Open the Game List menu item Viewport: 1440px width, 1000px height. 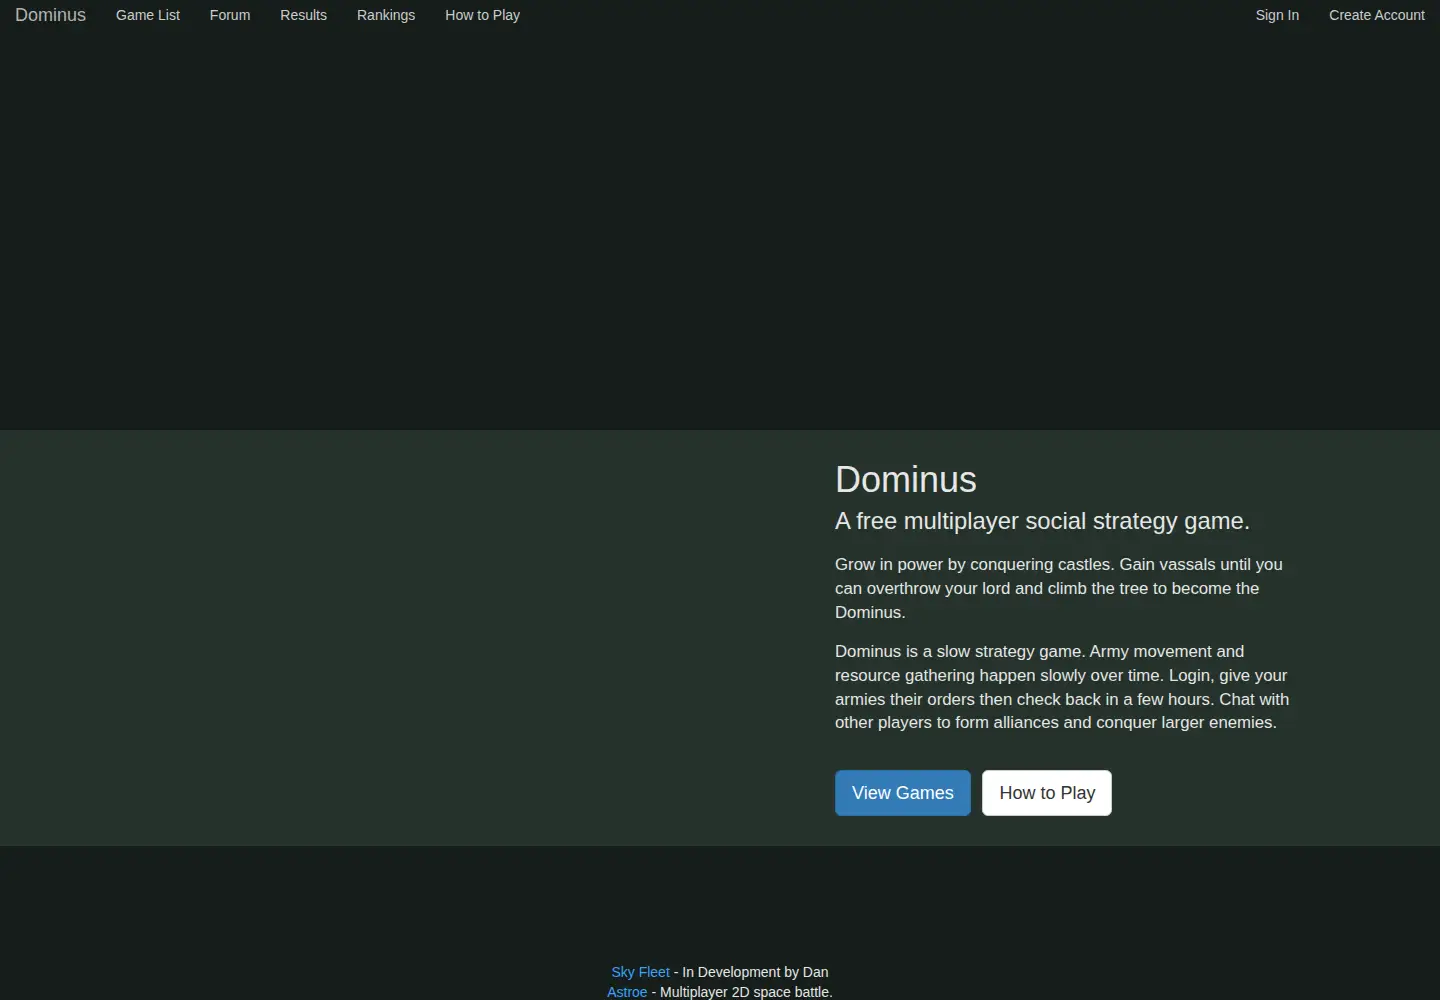point(148,15)
